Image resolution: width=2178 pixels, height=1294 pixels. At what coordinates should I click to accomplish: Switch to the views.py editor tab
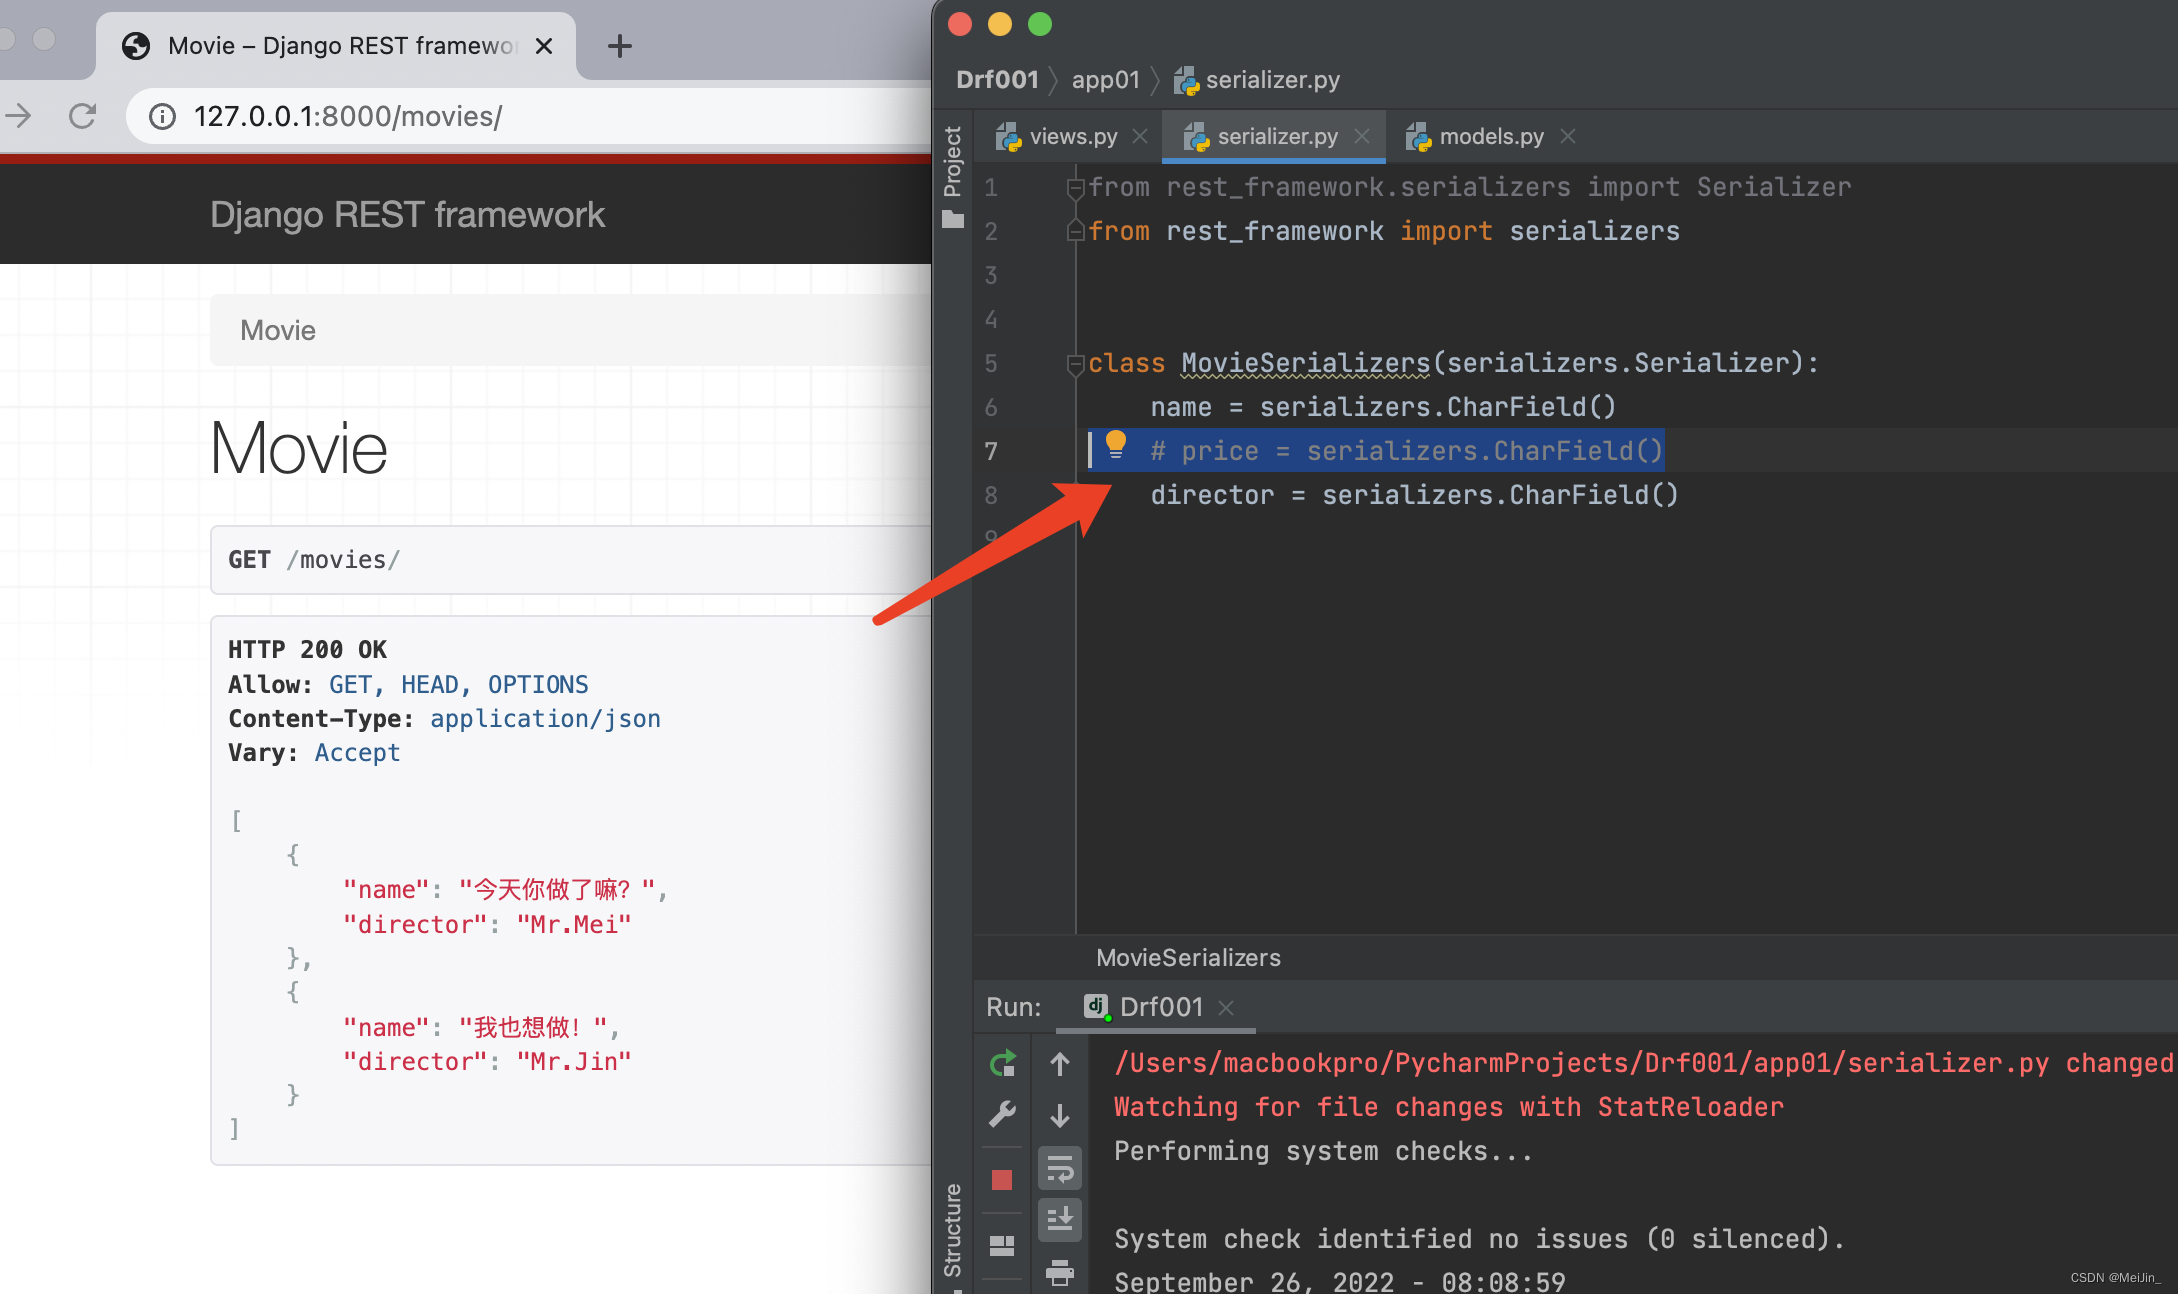(x=1074, y=136)
